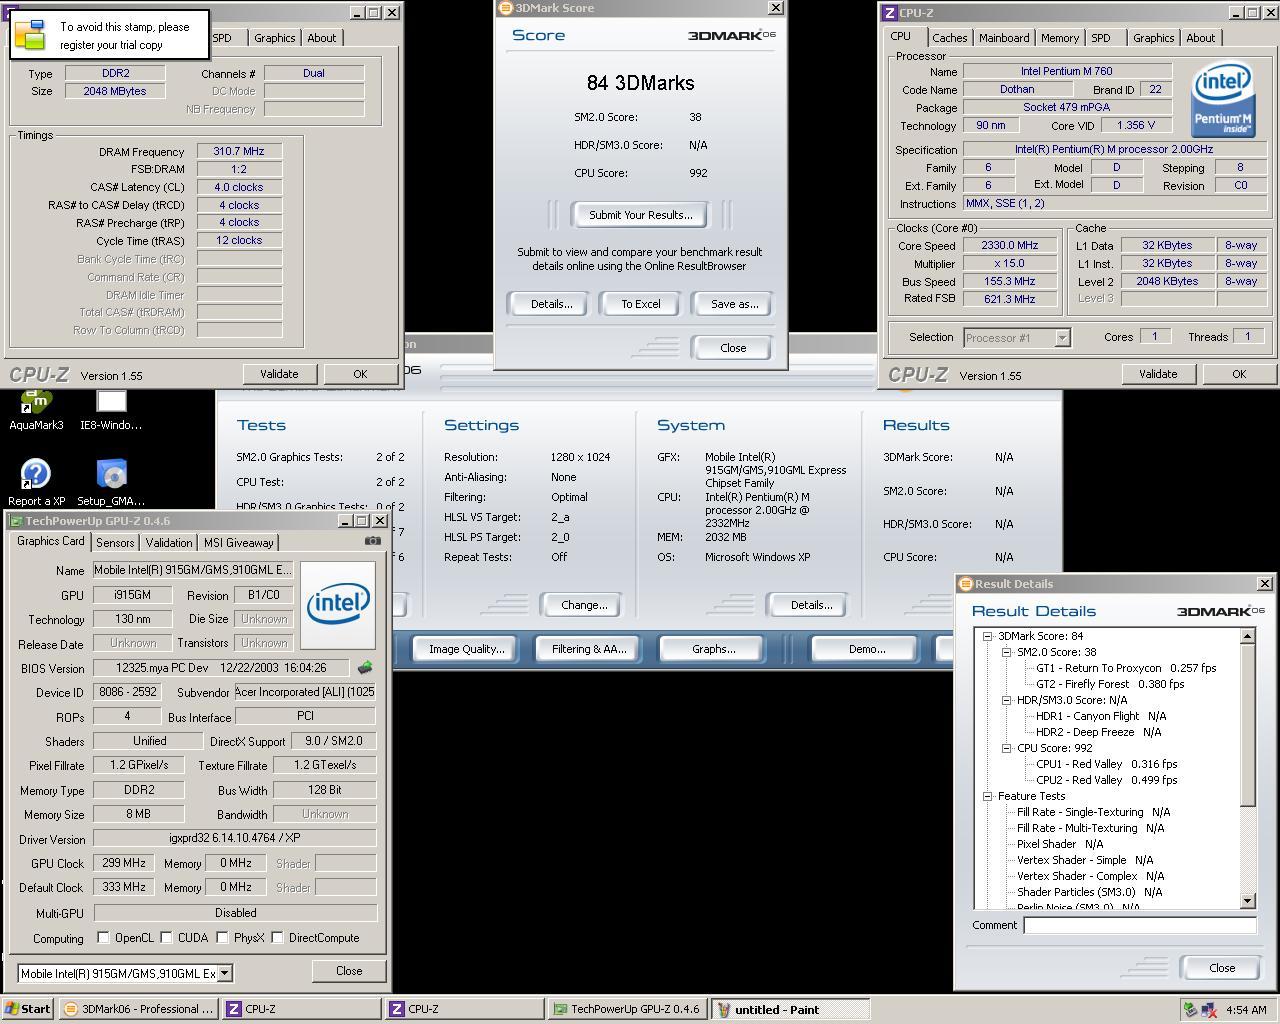Open the Validation tab in GPU-Z
Viewport: 1280px width, 1024px height.
point(168,543)
